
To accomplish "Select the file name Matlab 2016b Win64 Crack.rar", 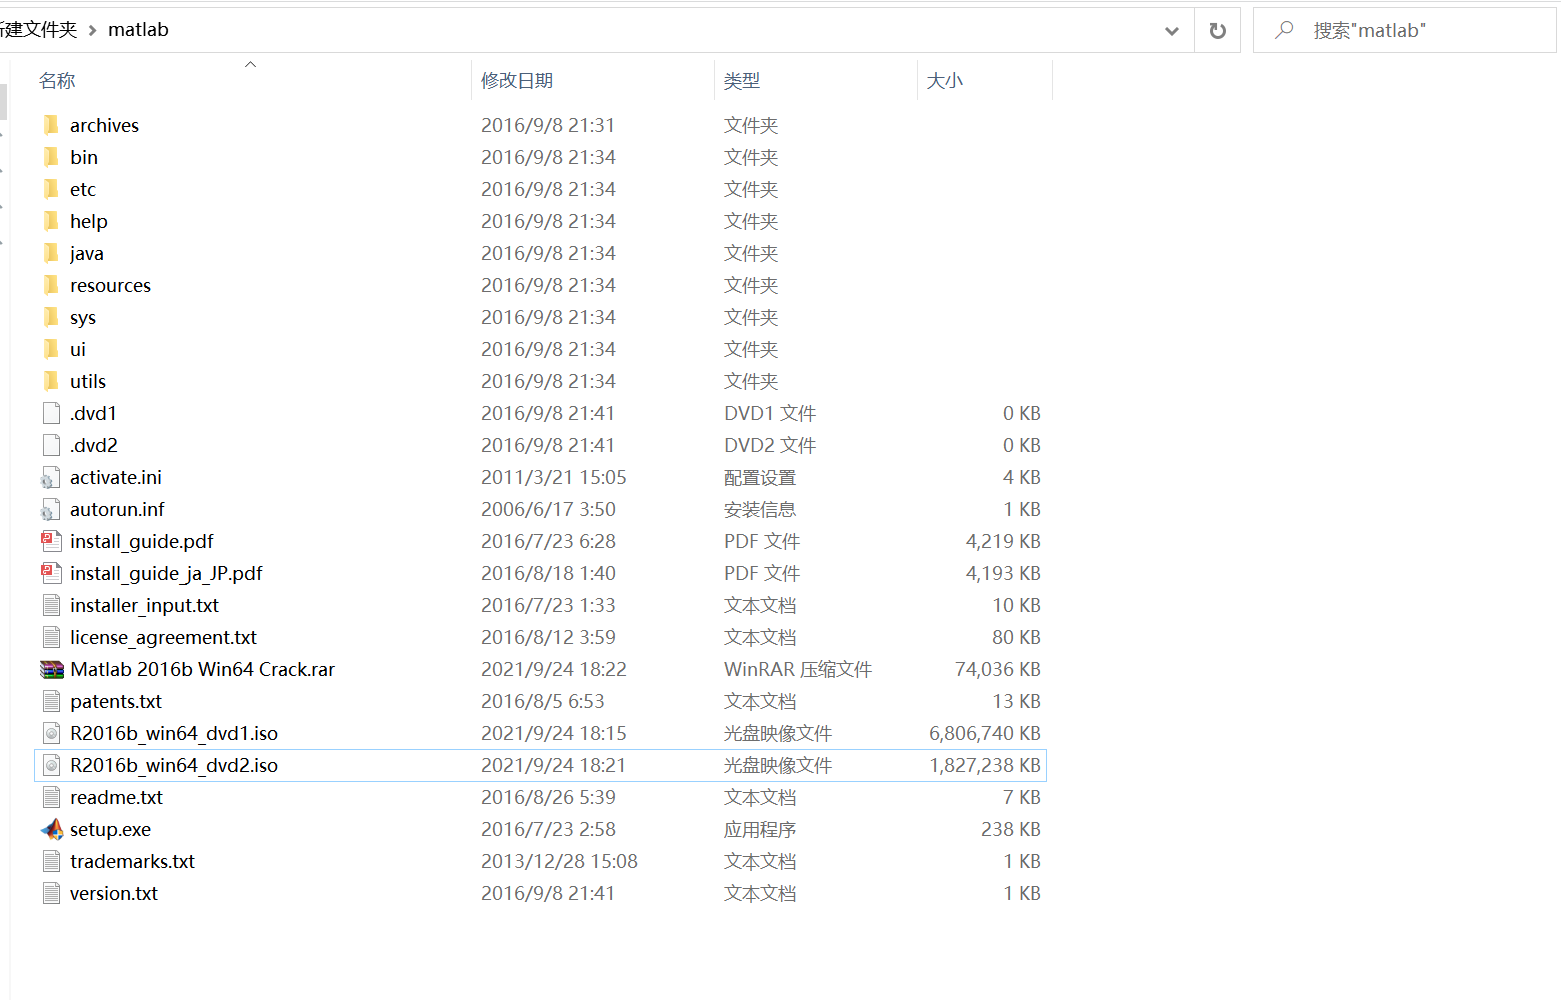I will [202, 669].
